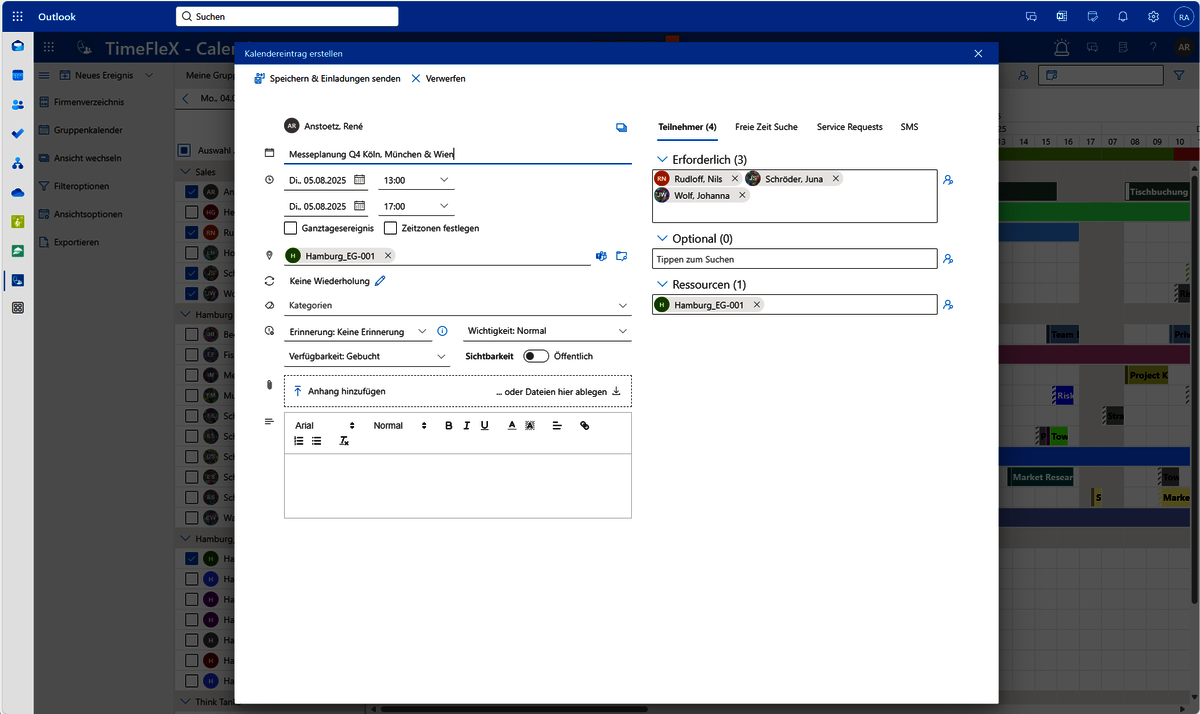The image size is (1200, 714).
Task: Open the notifications bell in Outlook header
Action: coord(1123,17)
